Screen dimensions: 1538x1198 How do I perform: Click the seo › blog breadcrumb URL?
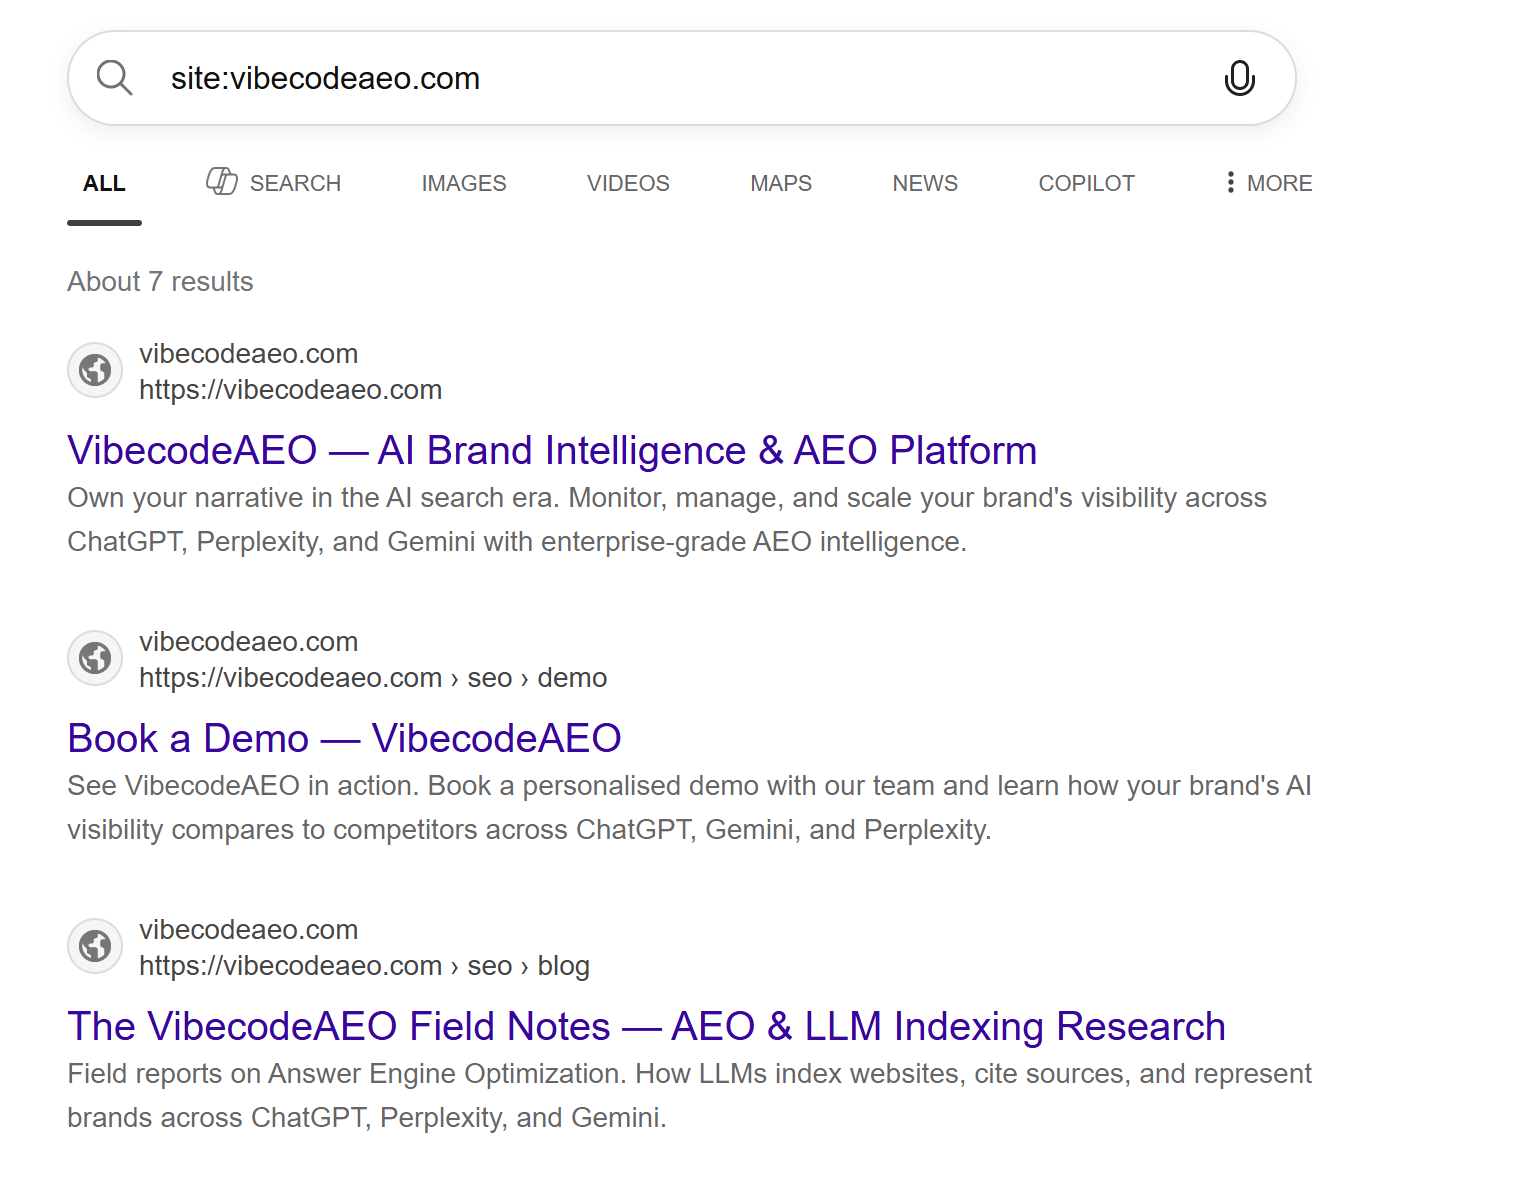[364, 966]
